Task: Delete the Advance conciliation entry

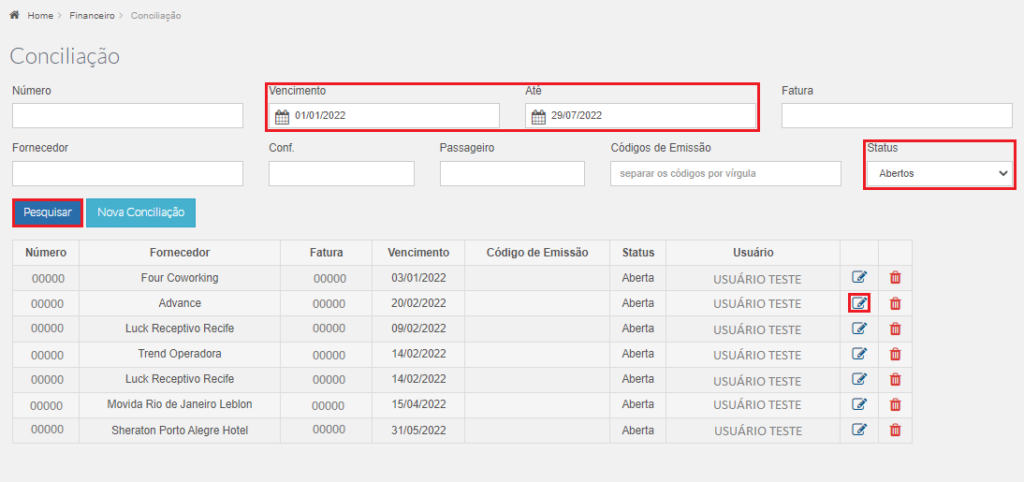Action: tap(895, 303)
